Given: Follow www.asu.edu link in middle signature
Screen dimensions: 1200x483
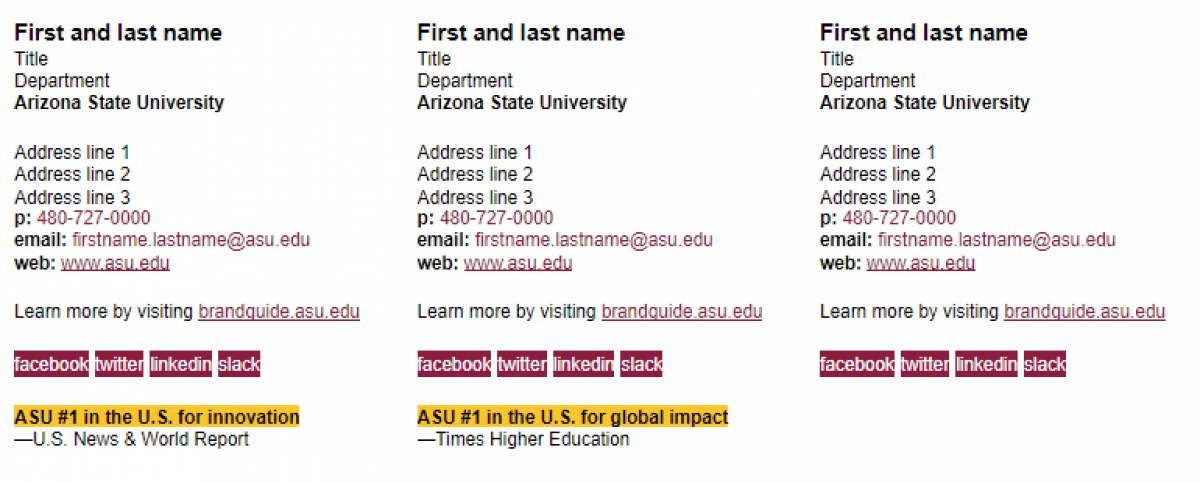Looking at the screenshot, I should click(x=518, y=264).
